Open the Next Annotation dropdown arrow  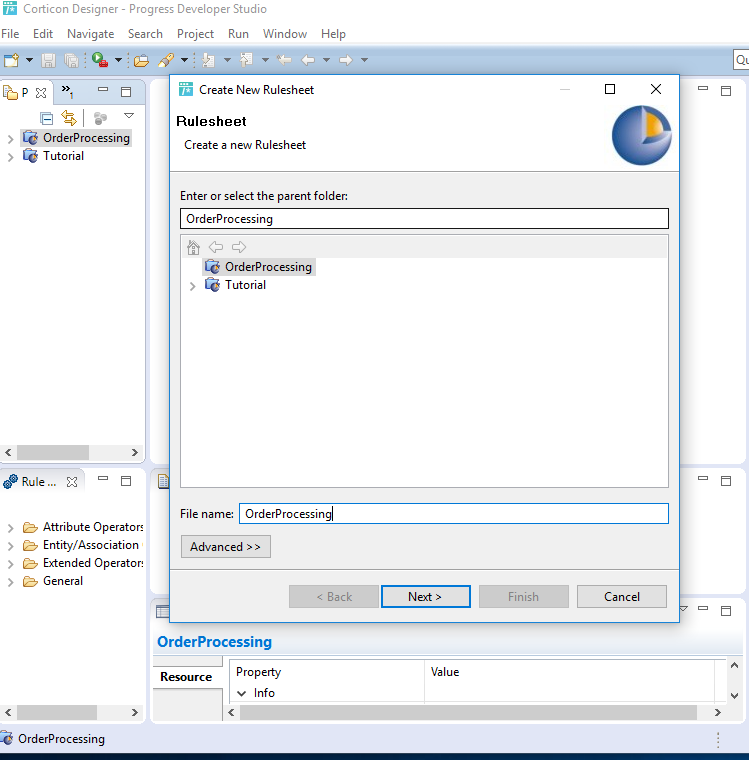coord(227,60)
